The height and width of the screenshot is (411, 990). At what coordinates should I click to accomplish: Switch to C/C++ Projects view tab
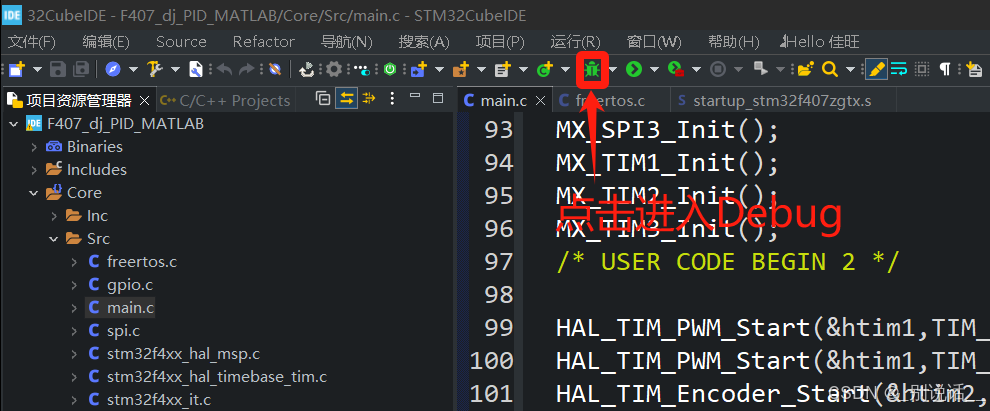[225, 100]
